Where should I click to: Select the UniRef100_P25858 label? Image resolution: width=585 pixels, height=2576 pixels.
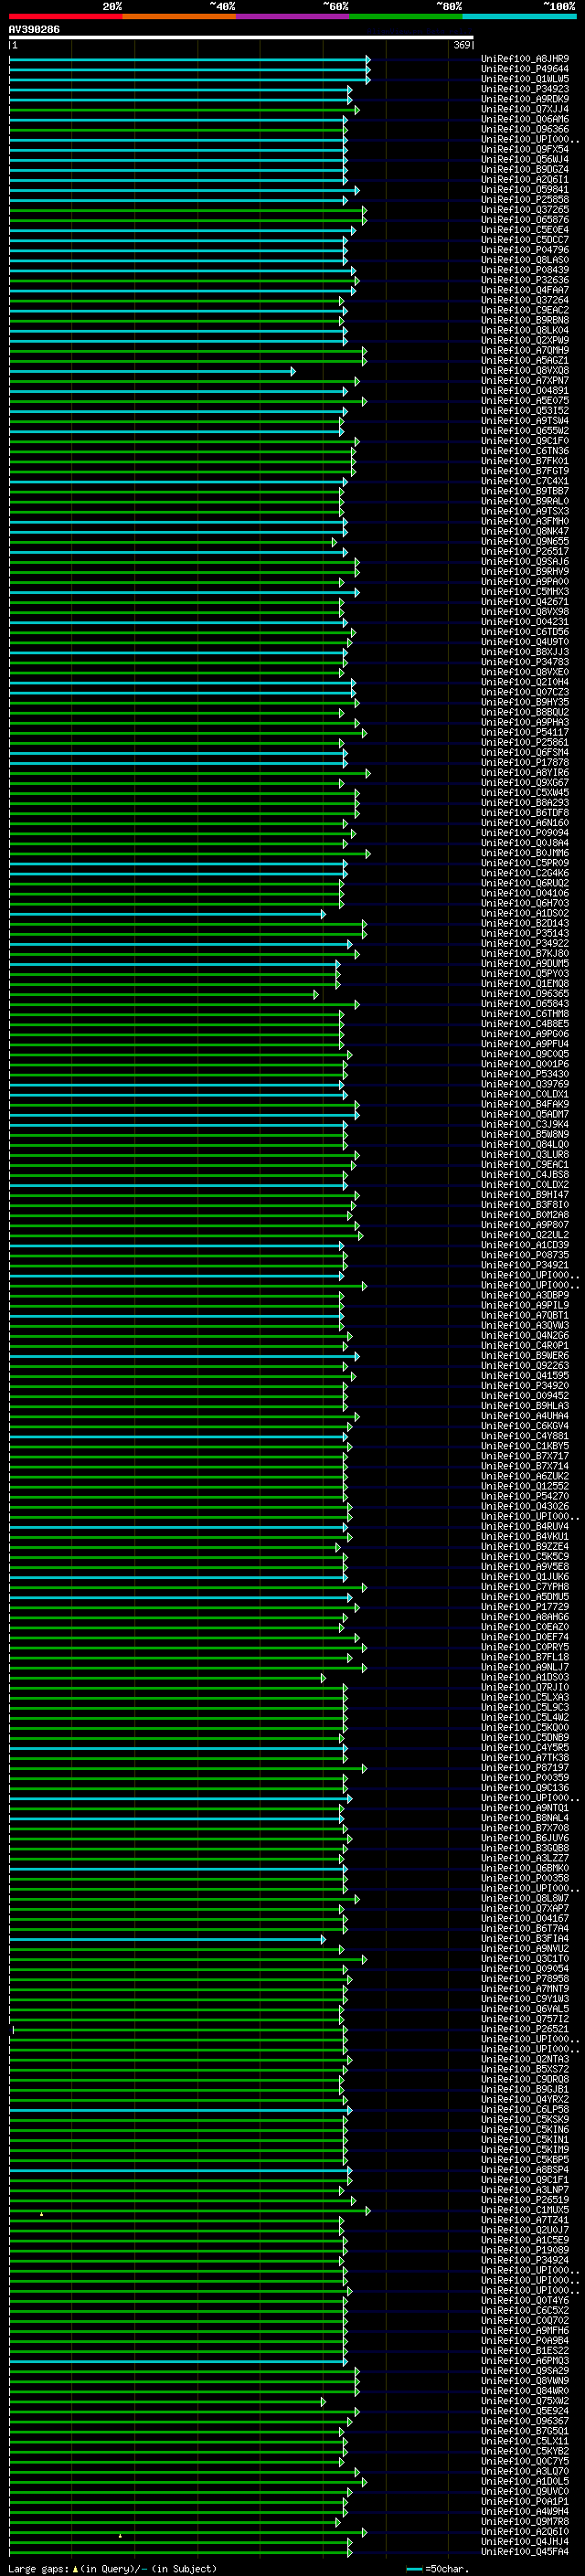tap(525, 200)
